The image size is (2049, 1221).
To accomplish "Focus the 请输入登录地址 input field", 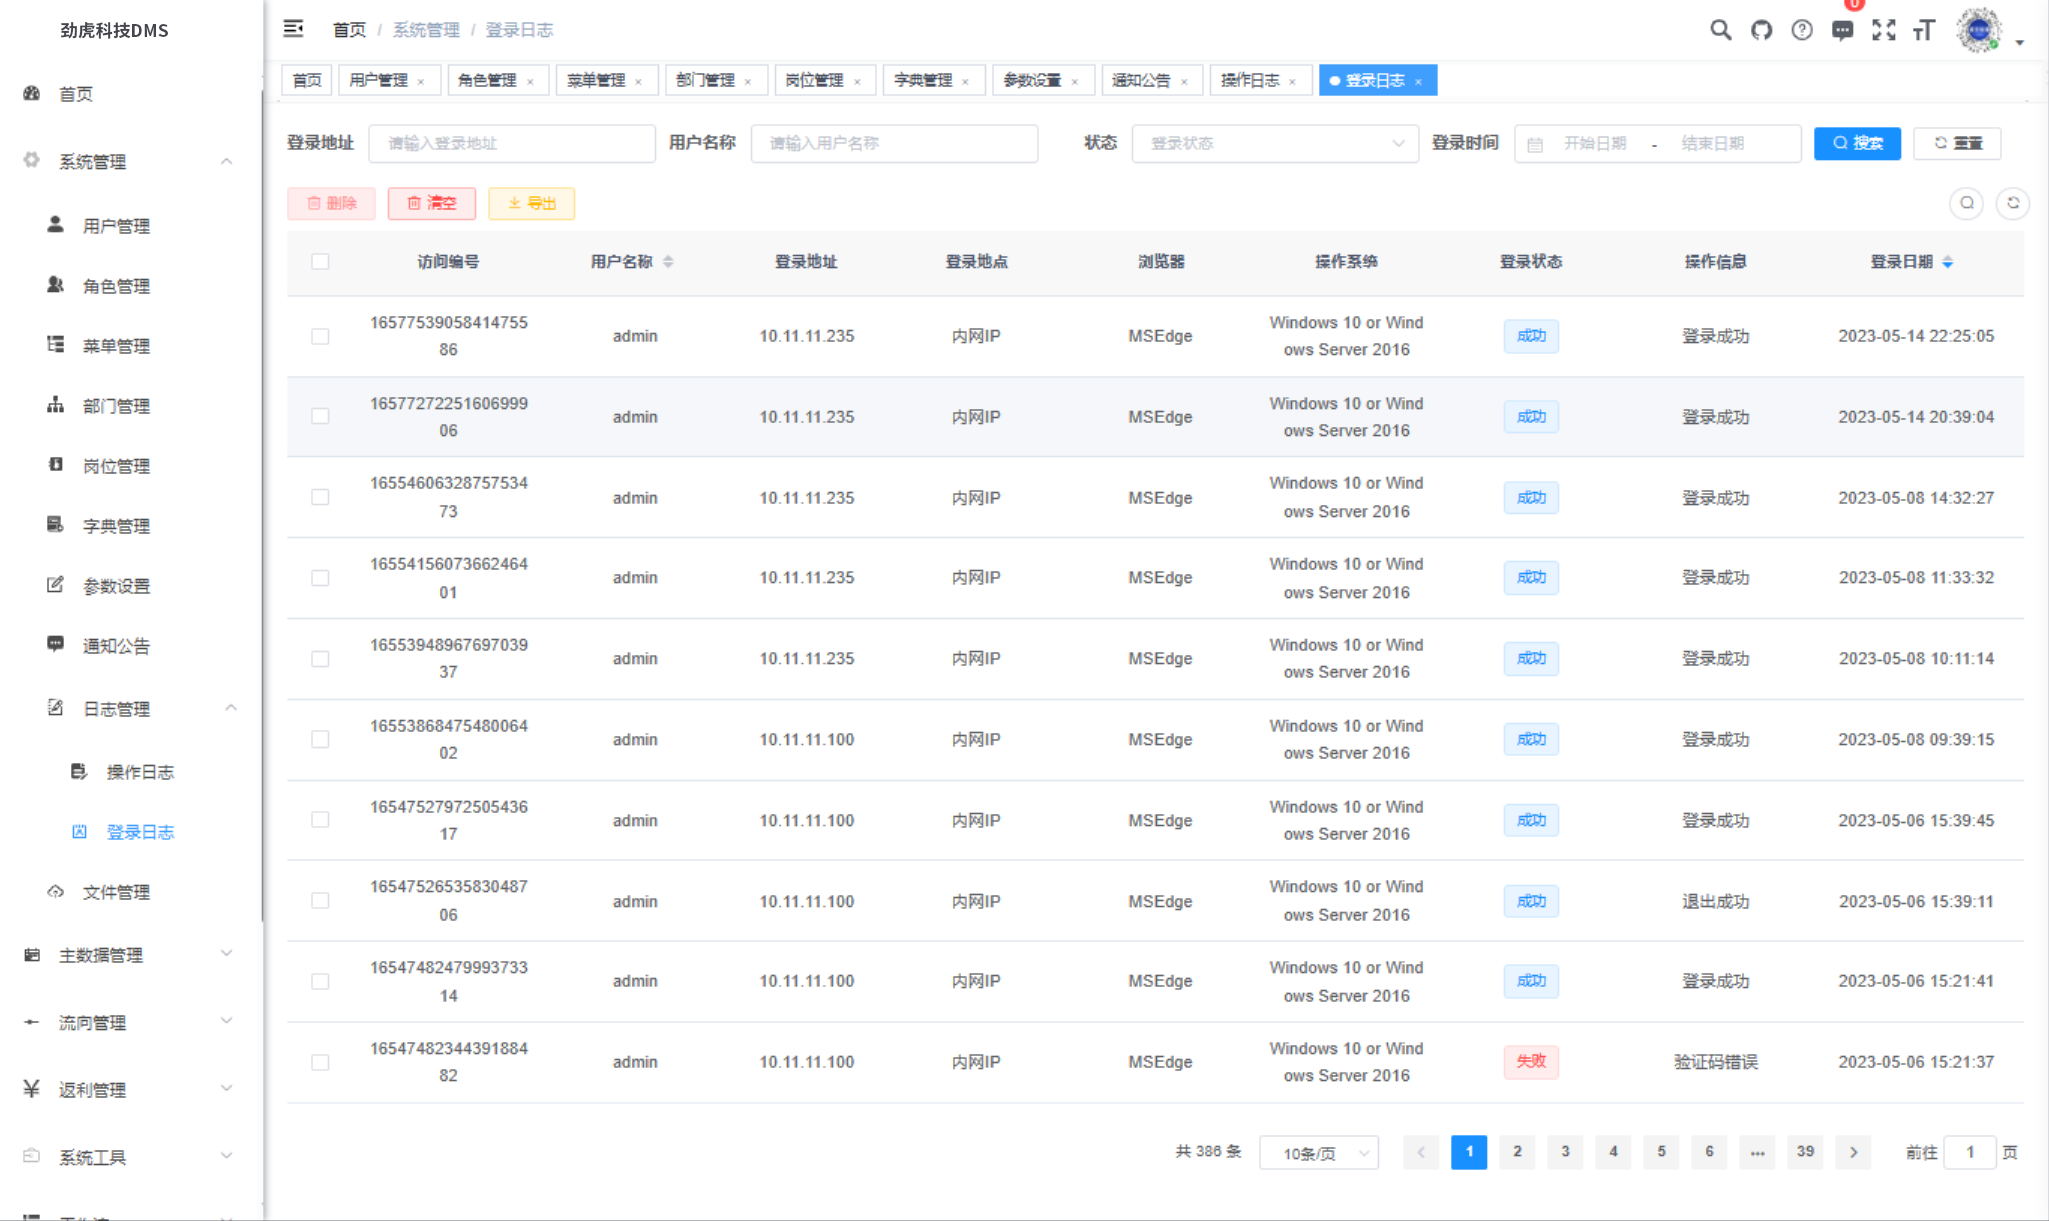I will click(511, 143).
